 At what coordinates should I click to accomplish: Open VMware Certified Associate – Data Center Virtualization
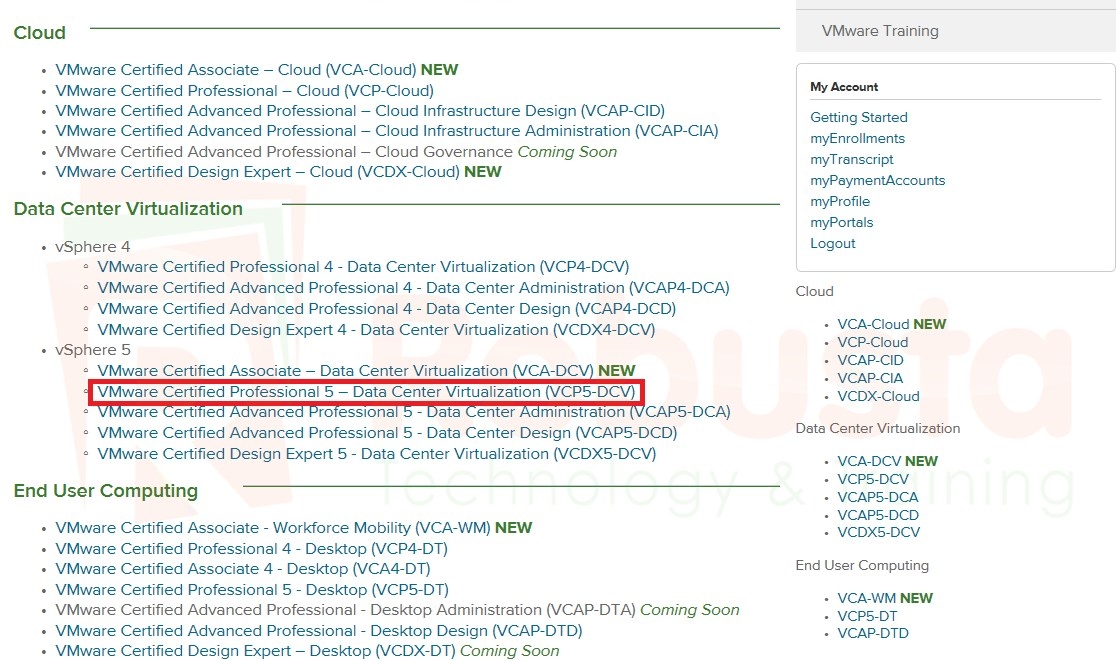(345, 371)
